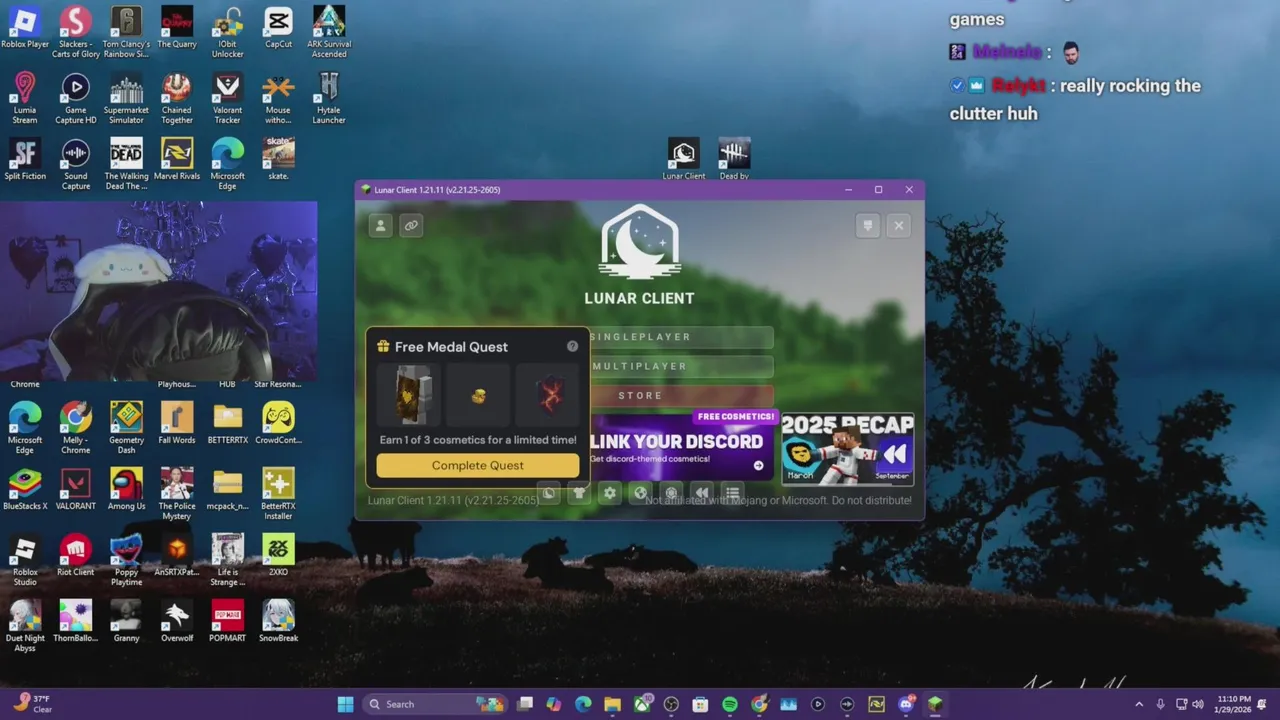Select the Roblox Player desktop icon

tap(25, 27)
